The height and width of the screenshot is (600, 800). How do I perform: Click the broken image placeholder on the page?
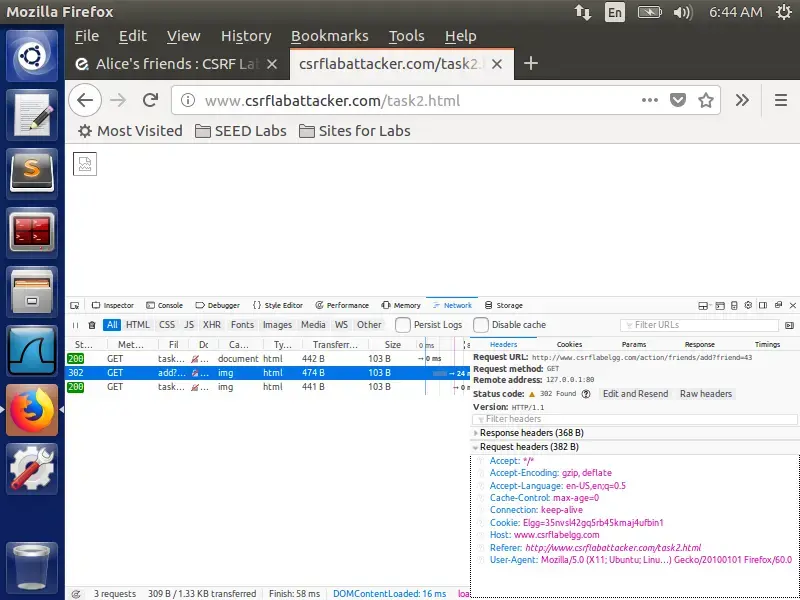[x=85, y=164]
